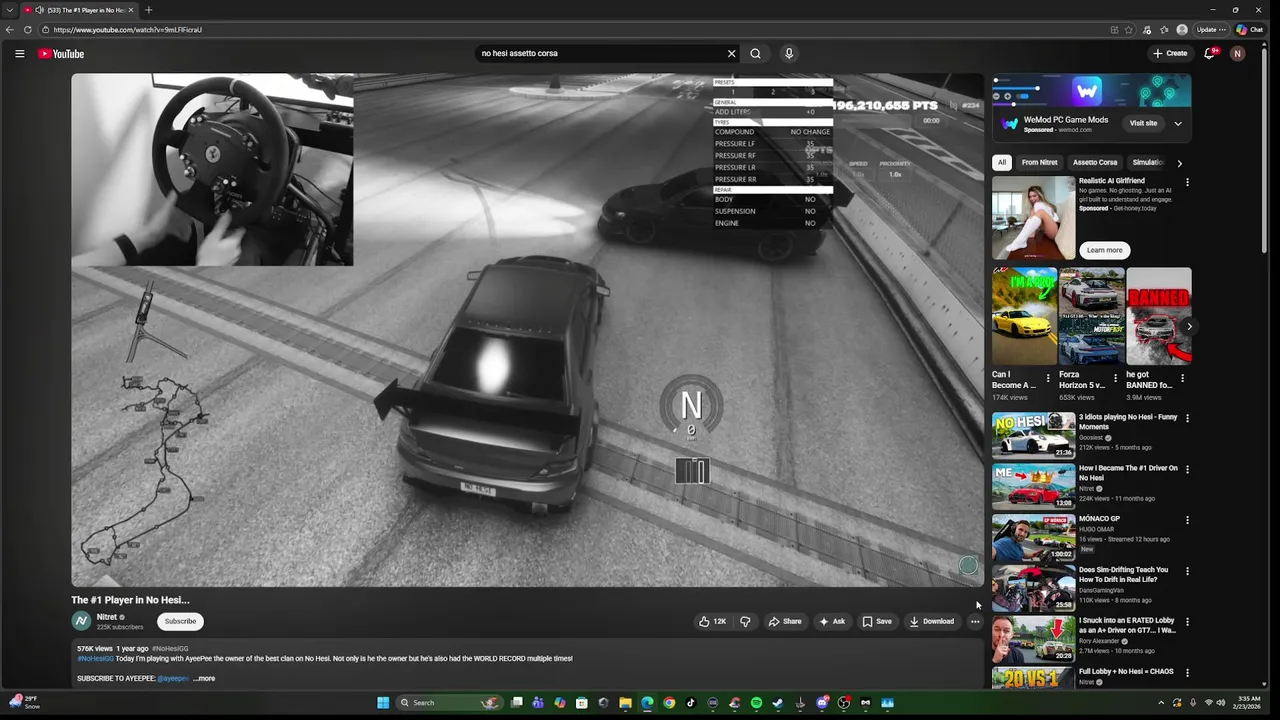Open the 'I Snuck into an E RATED Lobby' video
Viewport: 1280px width, 720px height.
coord(1033,639)
